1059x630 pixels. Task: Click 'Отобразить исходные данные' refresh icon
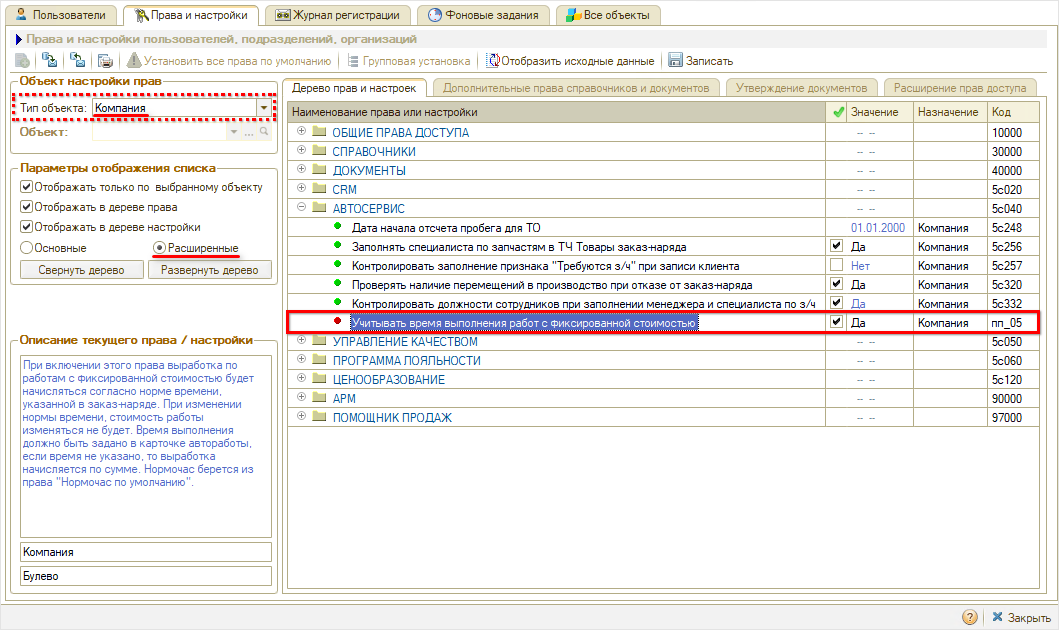coord(493,61)
